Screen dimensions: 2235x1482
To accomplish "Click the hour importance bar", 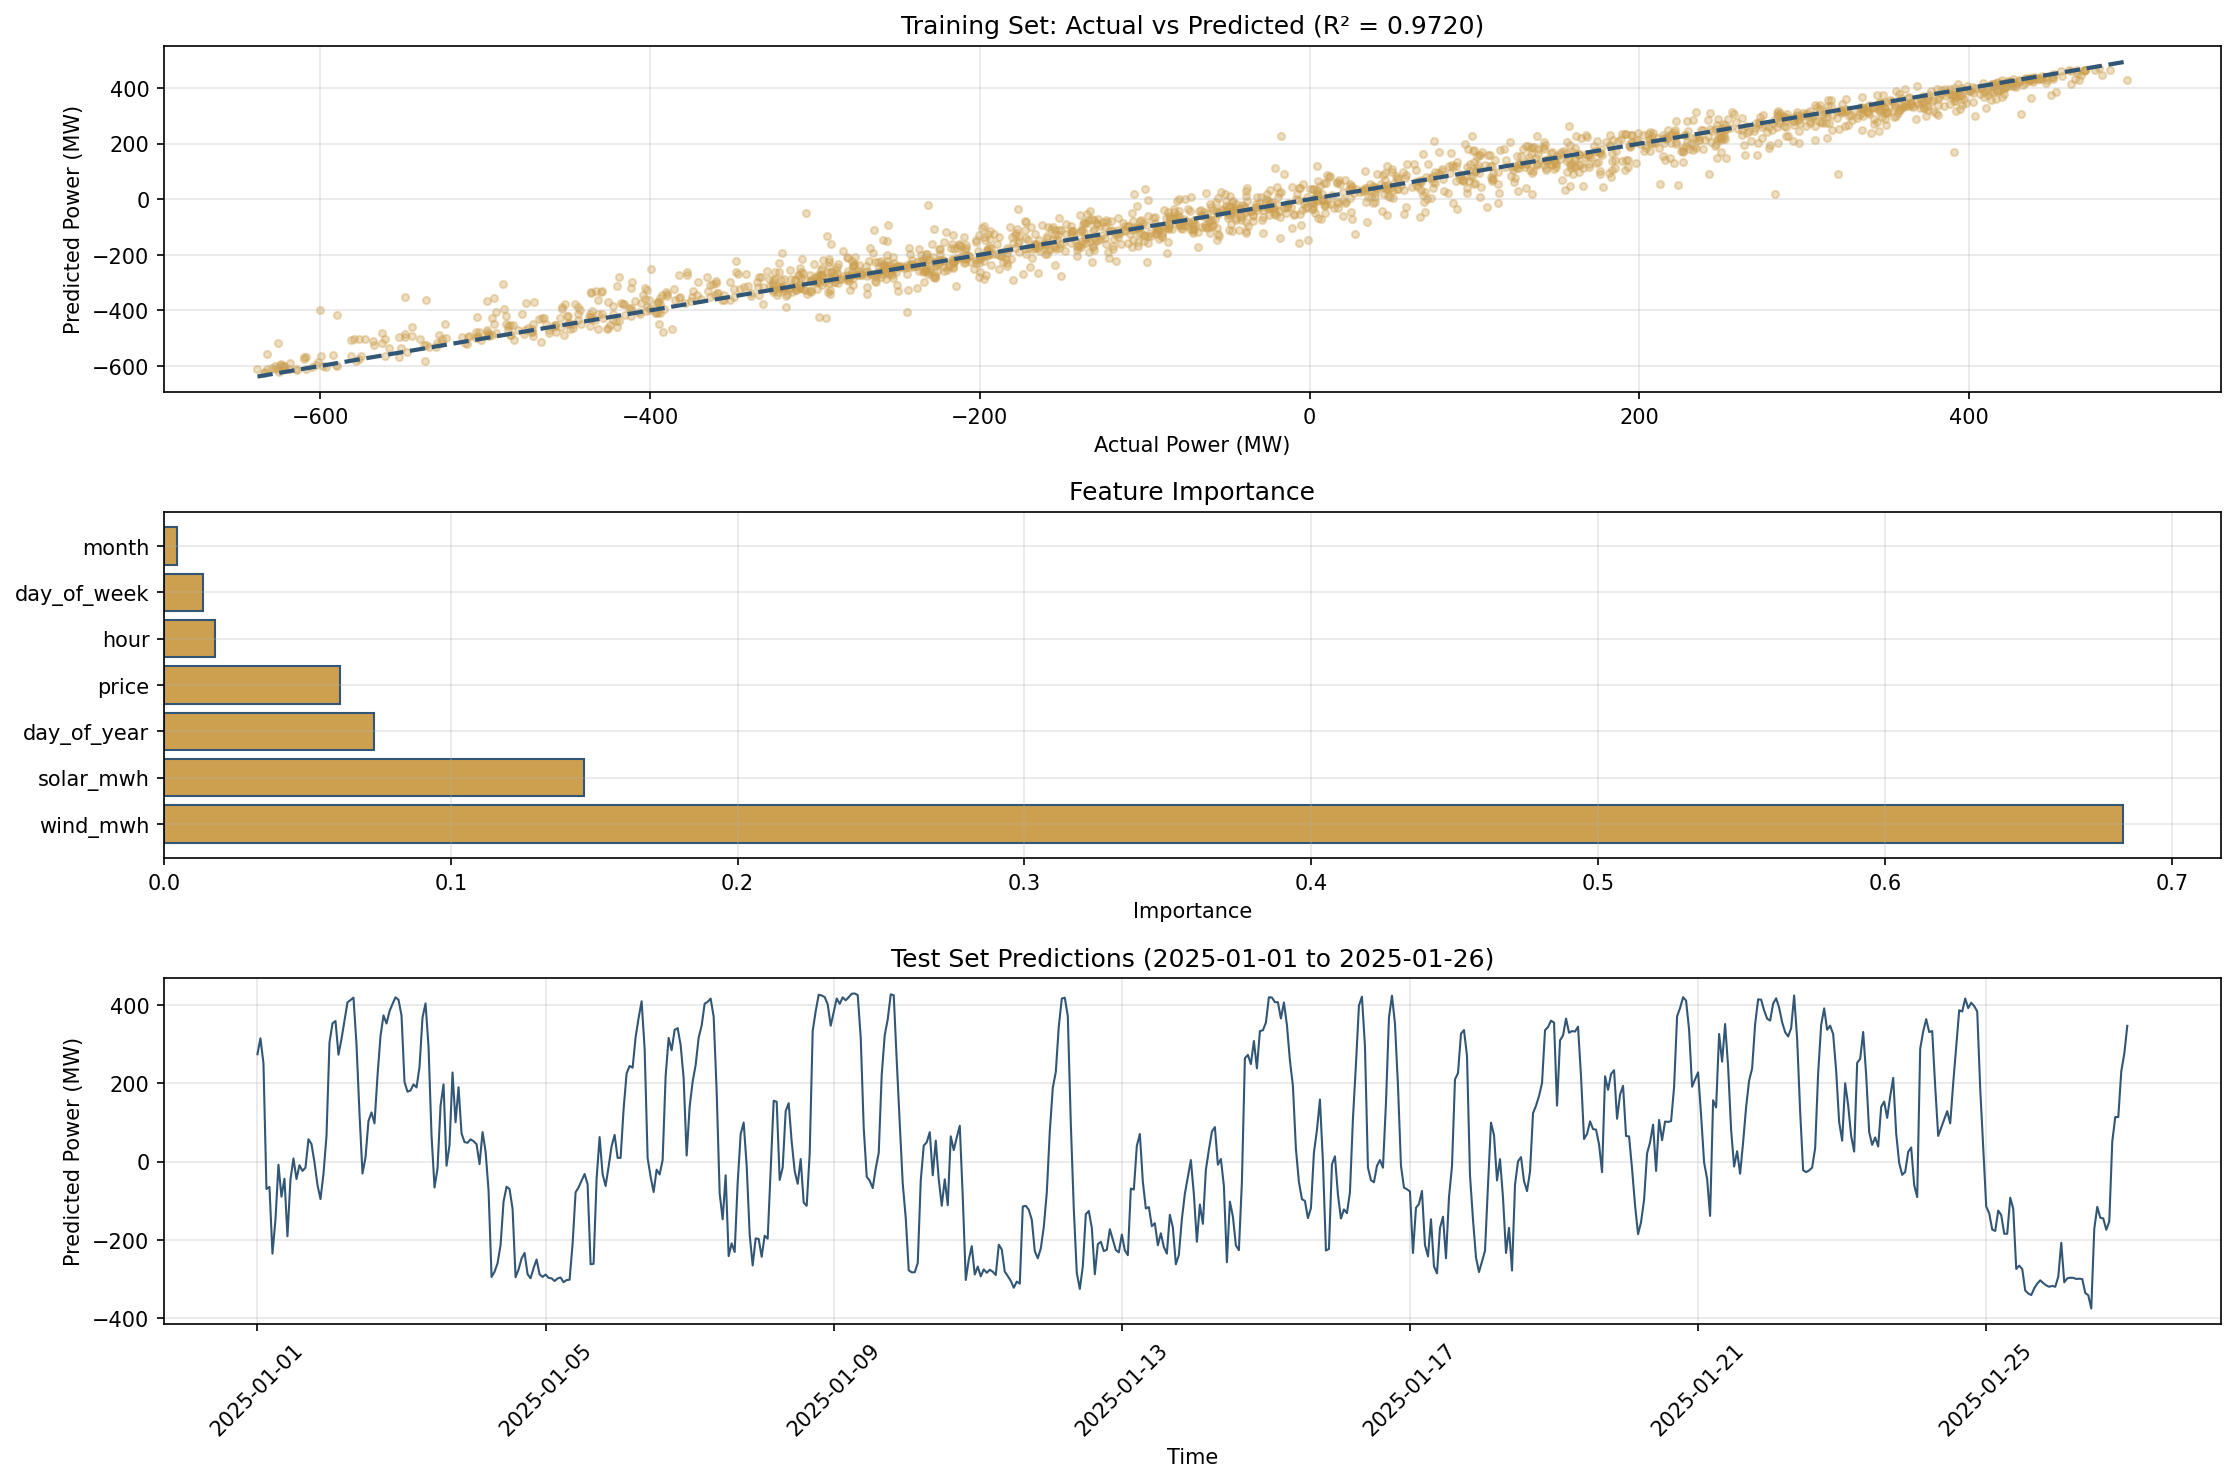I will (x=189, y=639).
